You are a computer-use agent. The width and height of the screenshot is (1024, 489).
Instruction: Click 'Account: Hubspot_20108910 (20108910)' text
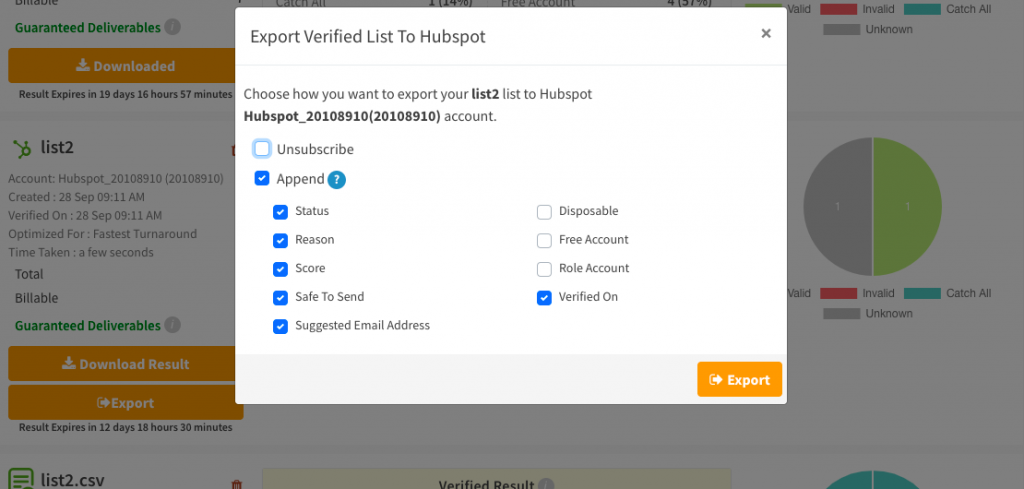point(116,179)
